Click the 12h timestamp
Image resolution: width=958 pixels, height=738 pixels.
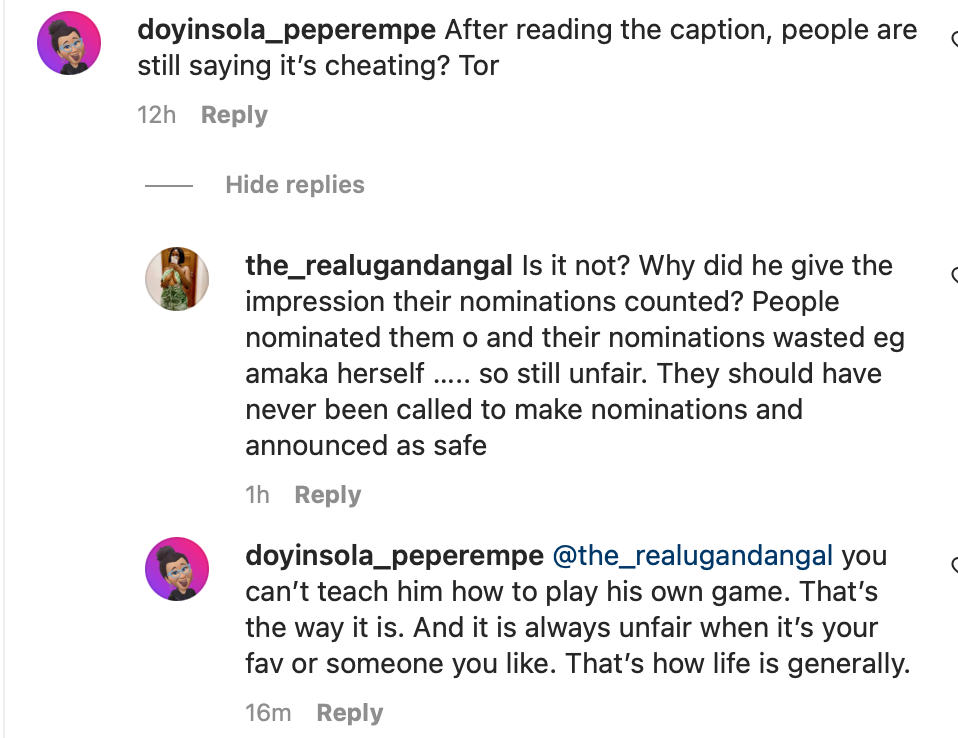(156, 115)
